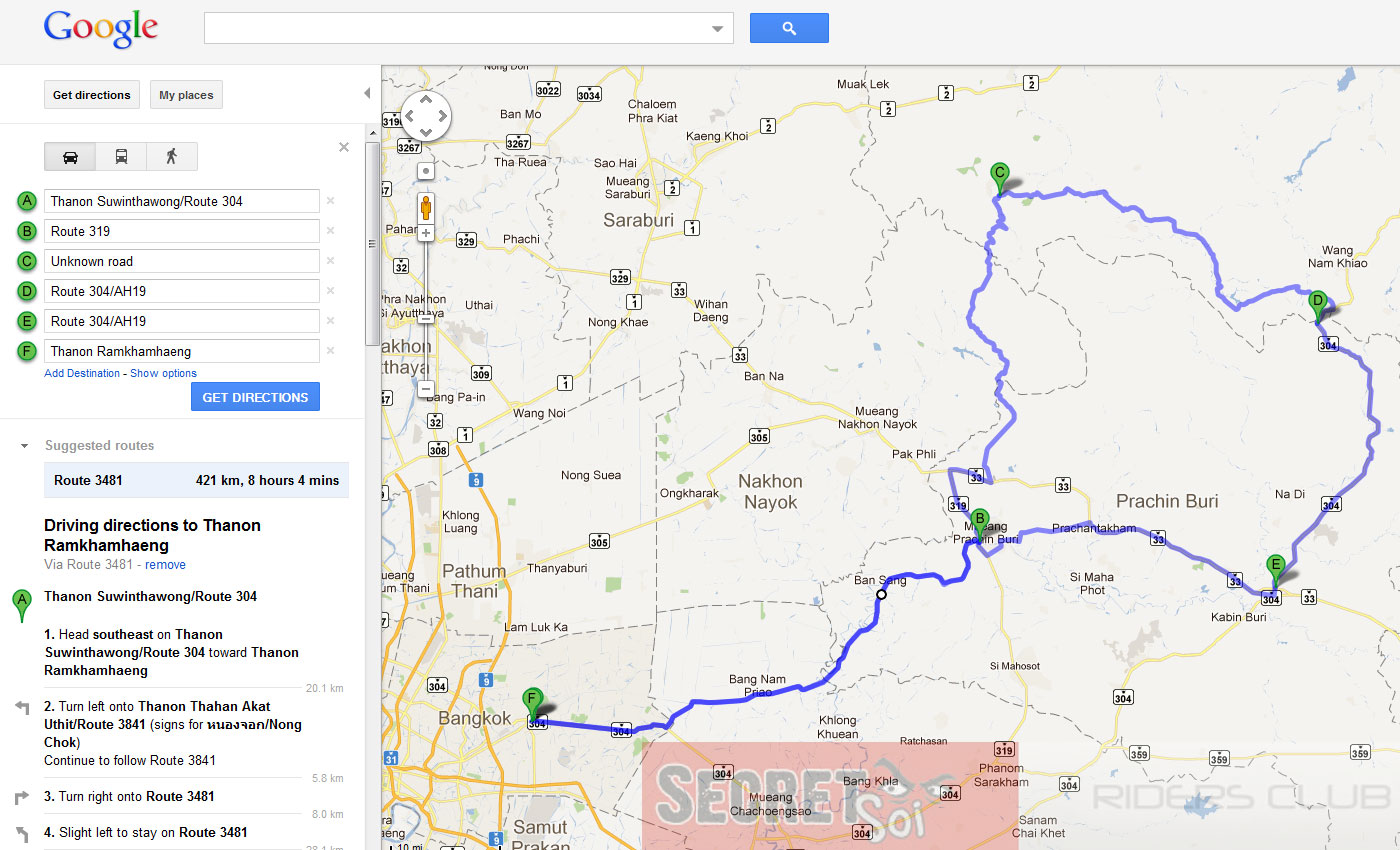
Task: Select the driving car travel mode
Action: [x=70, y=157]
